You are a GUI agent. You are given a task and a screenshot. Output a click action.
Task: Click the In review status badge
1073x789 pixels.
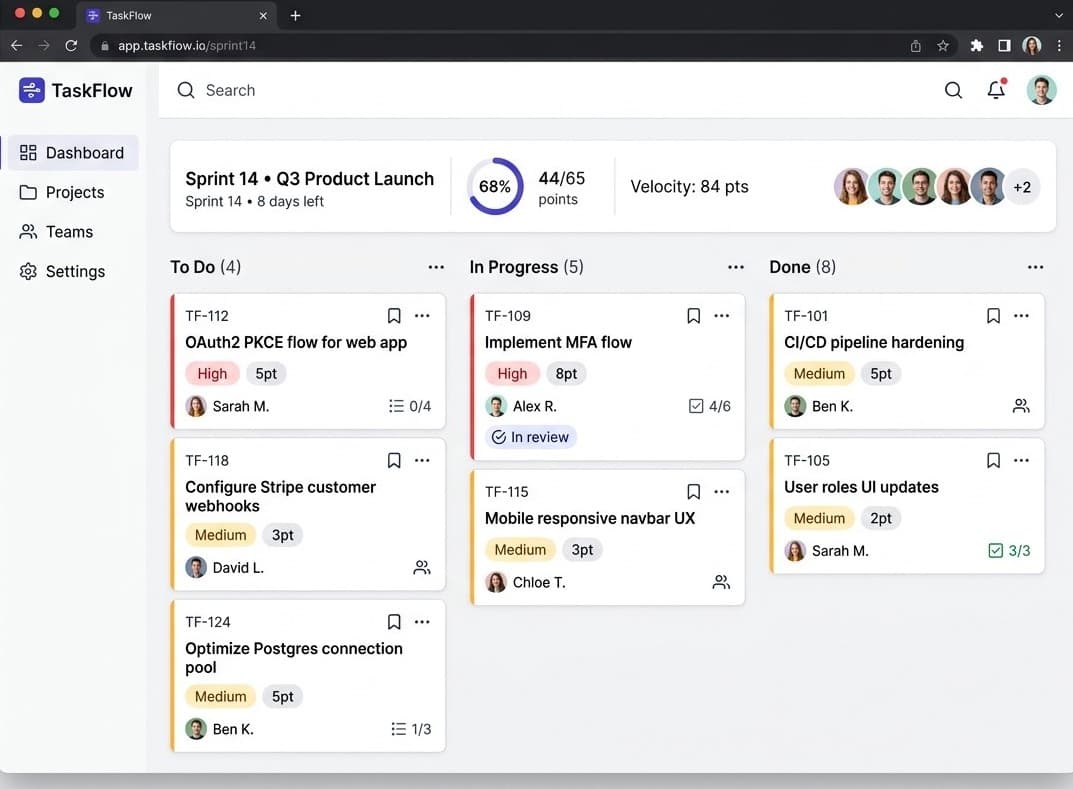point(531,437)
